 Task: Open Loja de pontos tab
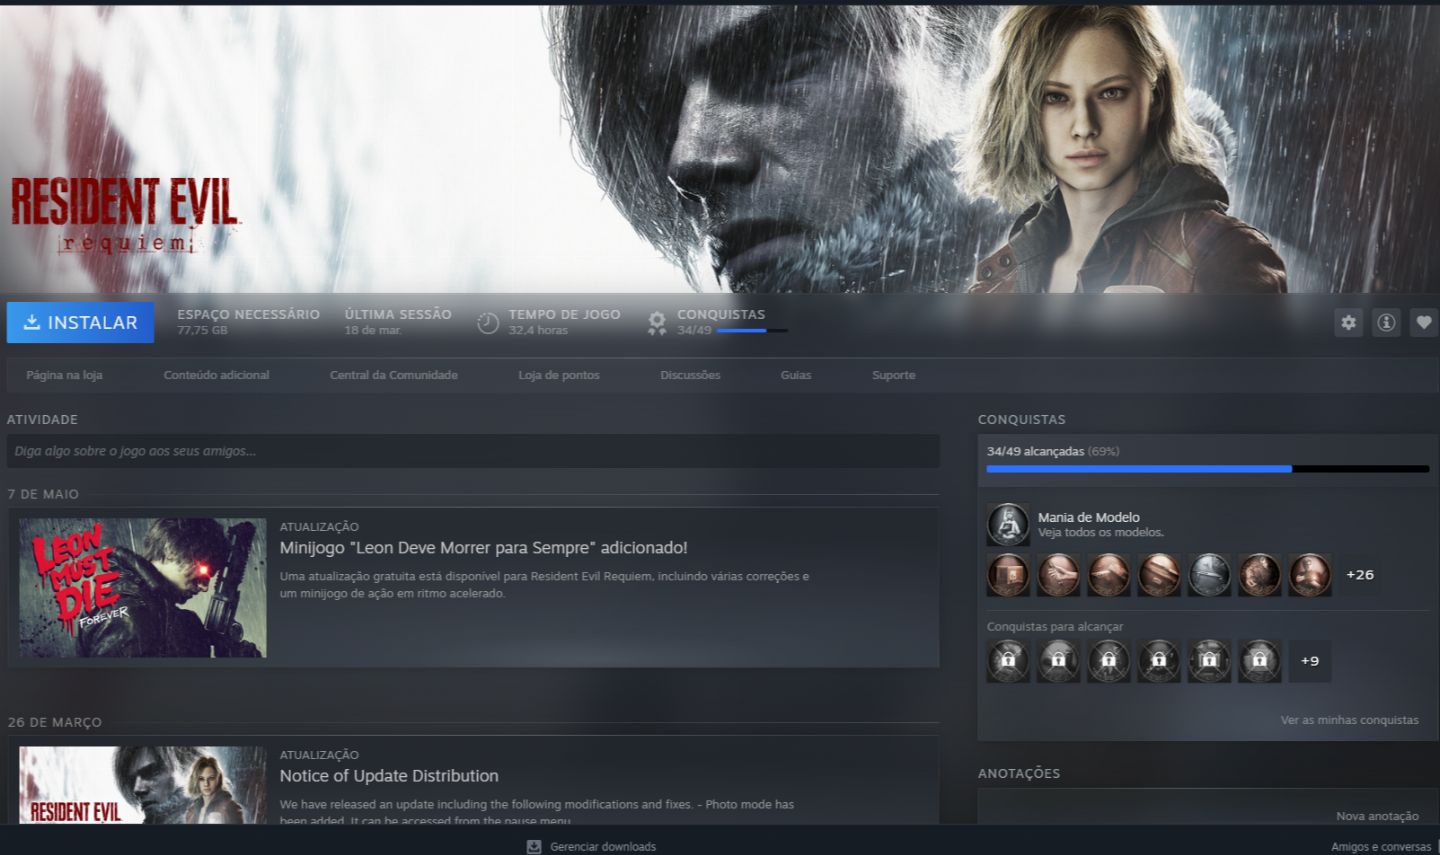559,375
